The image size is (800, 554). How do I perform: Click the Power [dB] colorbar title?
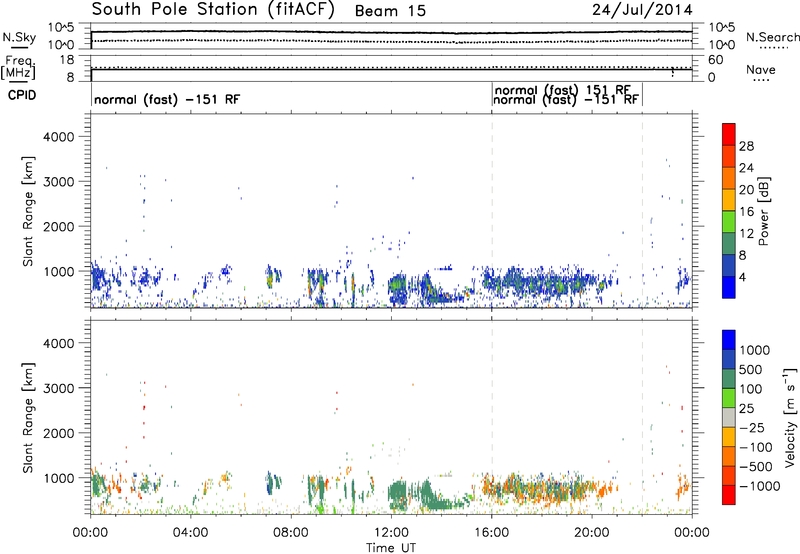[764, 211]
